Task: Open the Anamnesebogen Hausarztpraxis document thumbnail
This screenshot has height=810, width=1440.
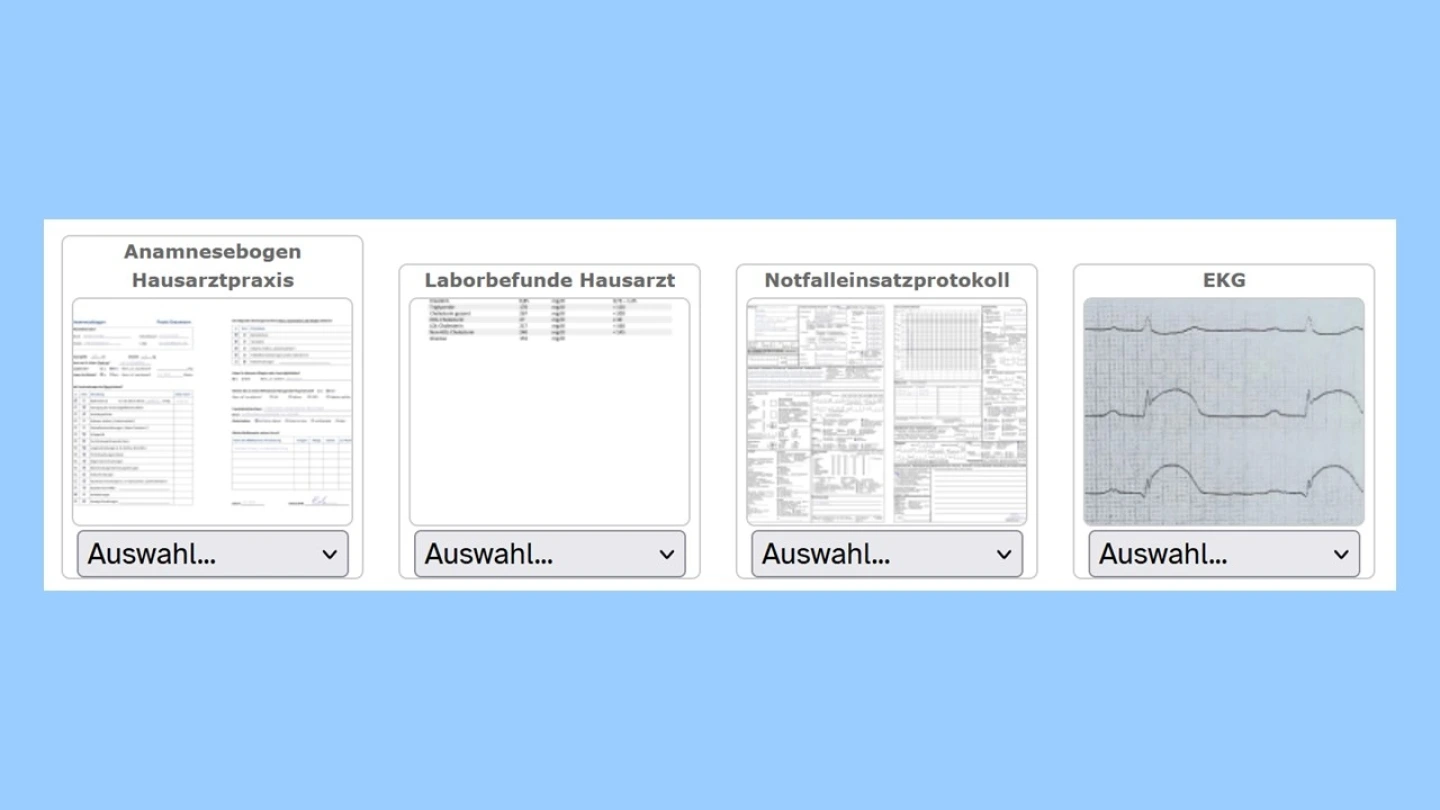Action: [x=212, y=411]
